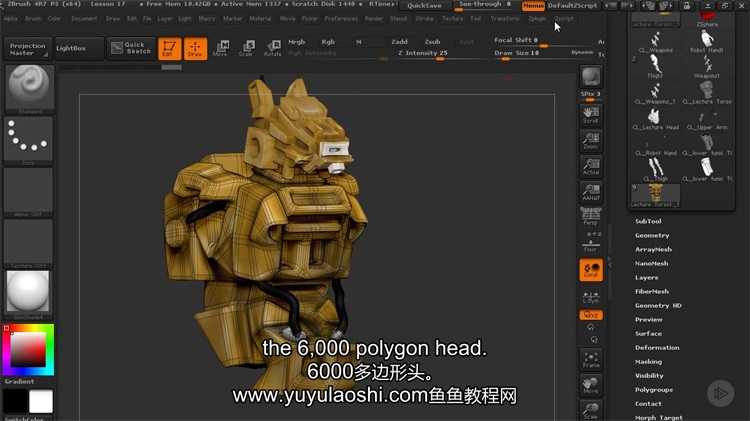Open the Preferences menu
The width and height of the screenshot is (750, 421).
tap(341, 19)
